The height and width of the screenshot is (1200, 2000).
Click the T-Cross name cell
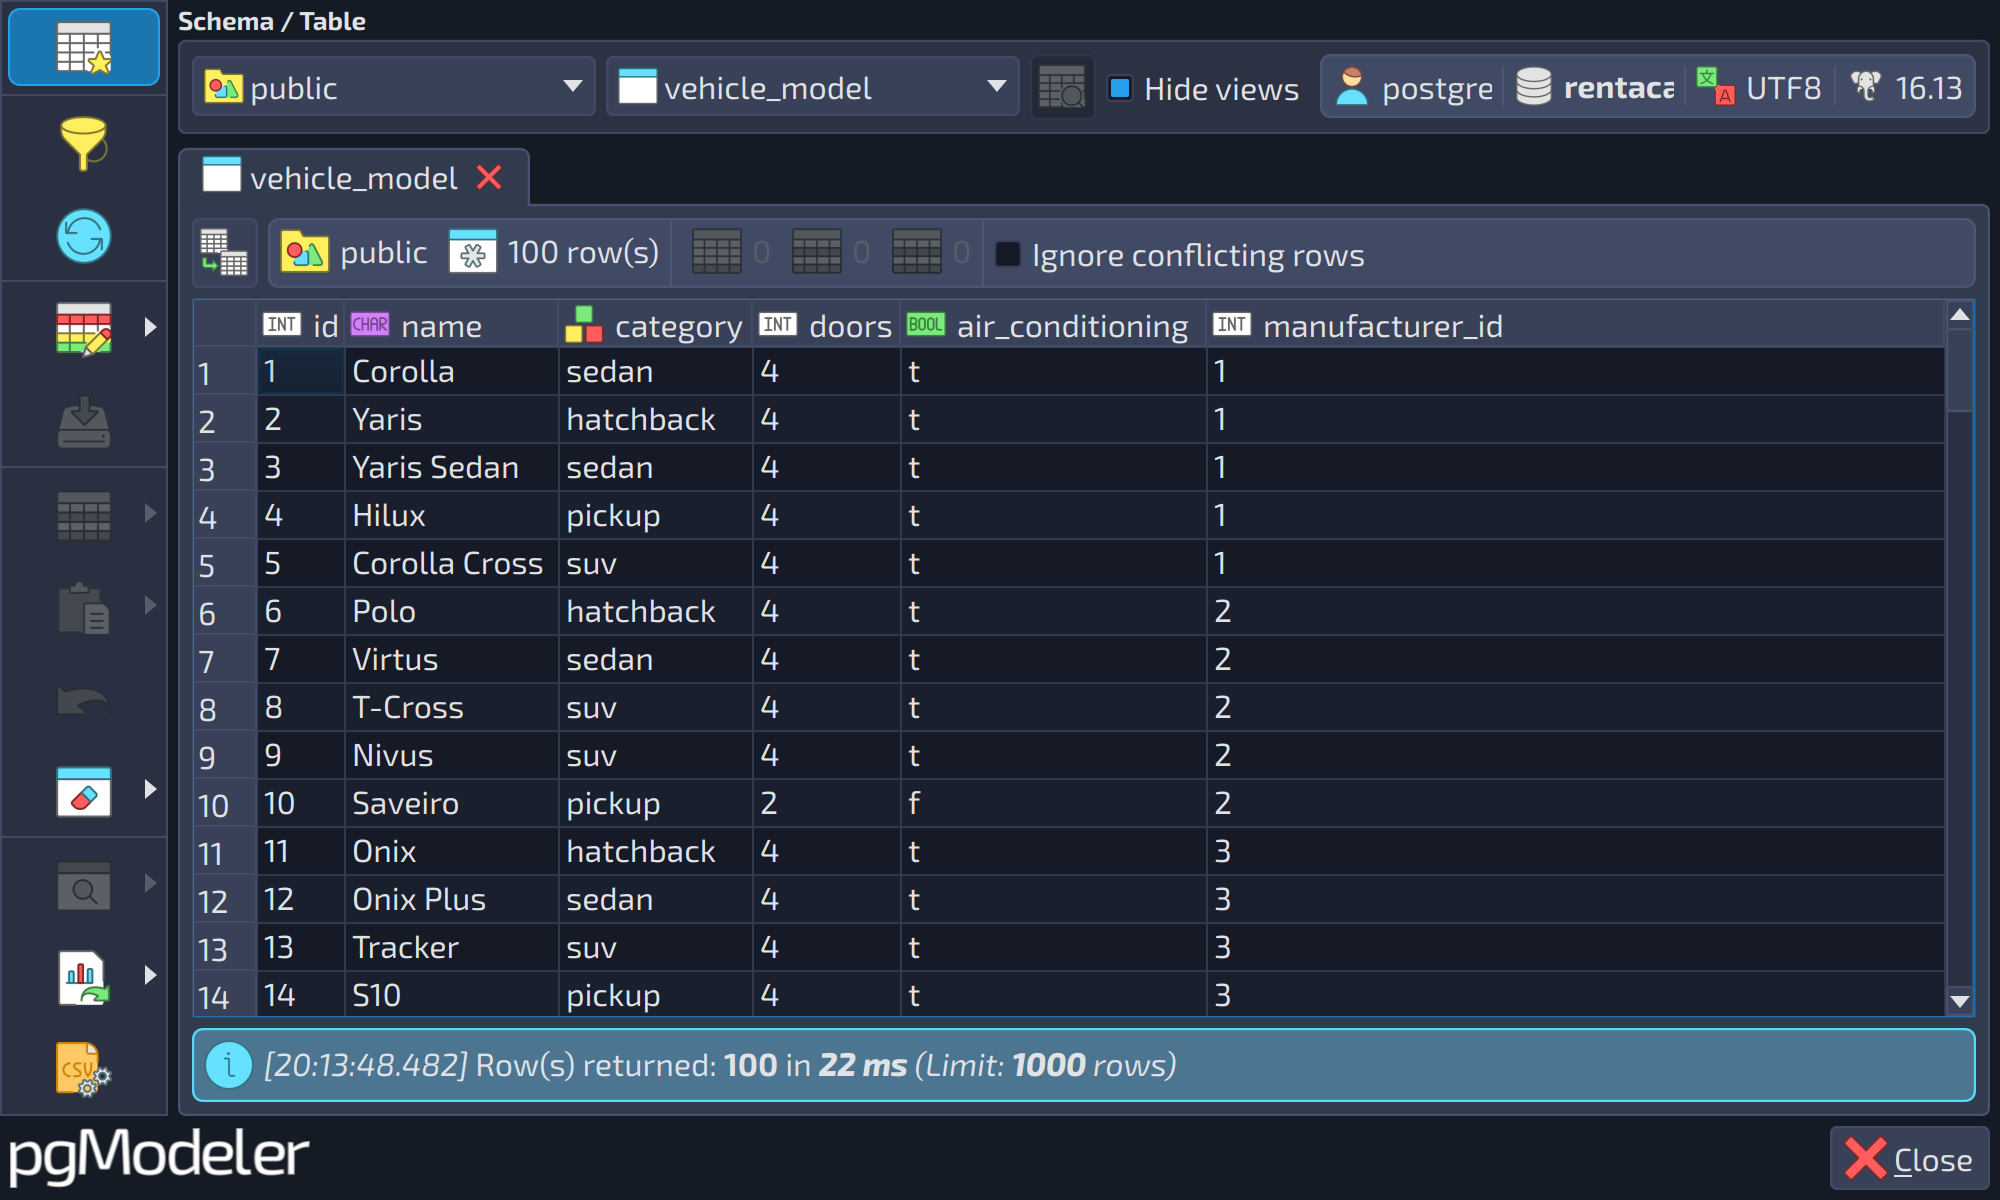(x=451, y=707)
